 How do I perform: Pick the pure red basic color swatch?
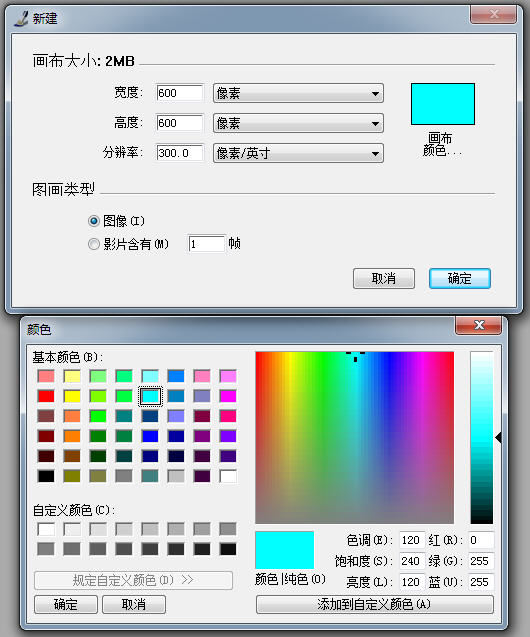46,396
